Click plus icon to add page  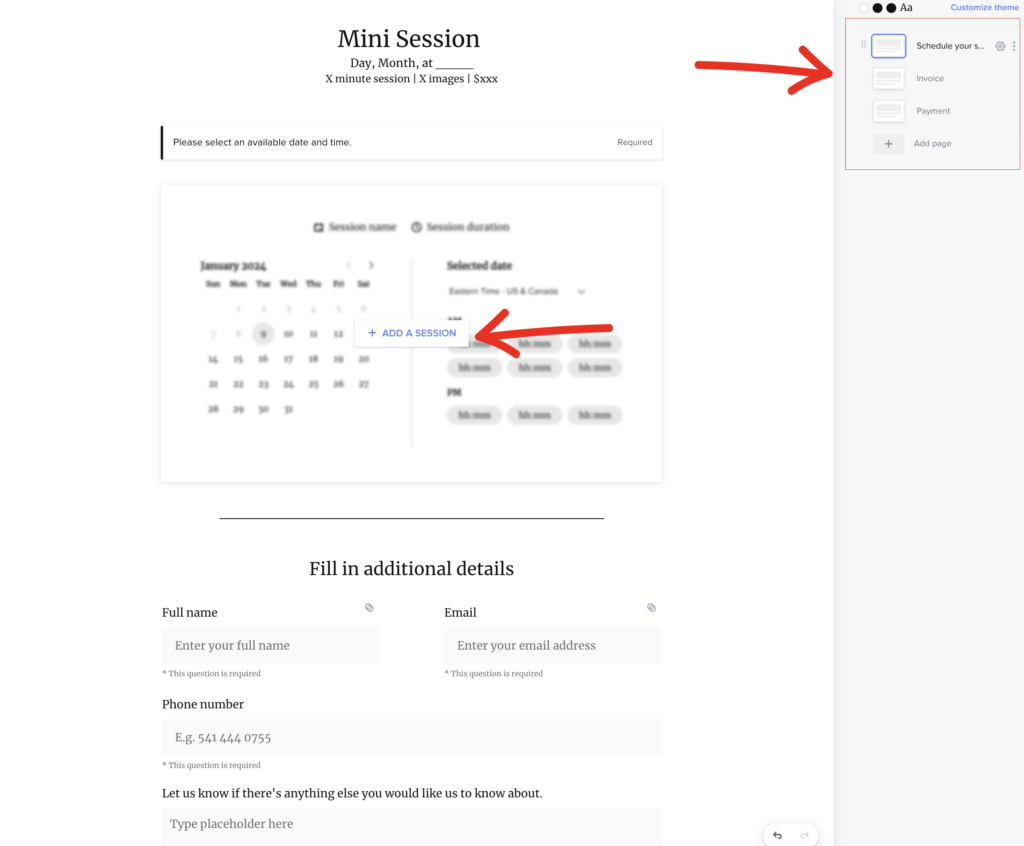(x=888, y=144)
